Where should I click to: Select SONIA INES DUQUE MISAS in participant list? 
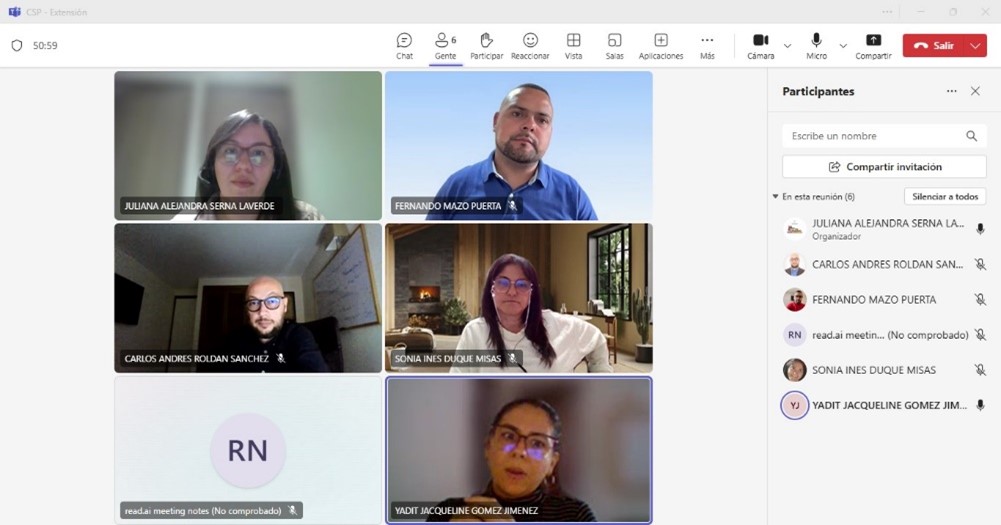[874, 370]
